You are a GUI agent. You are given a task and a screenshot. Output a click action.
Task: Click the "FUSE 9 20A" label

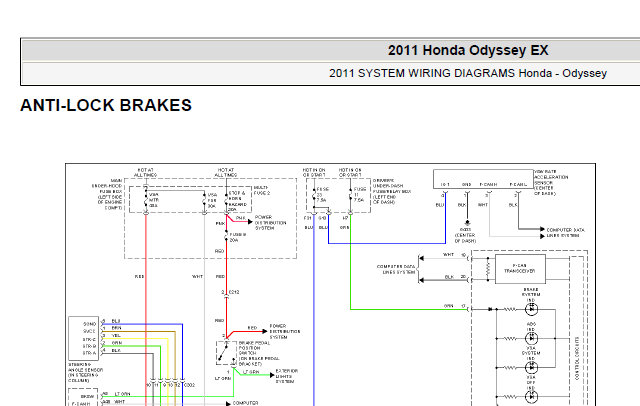point(238,237)
